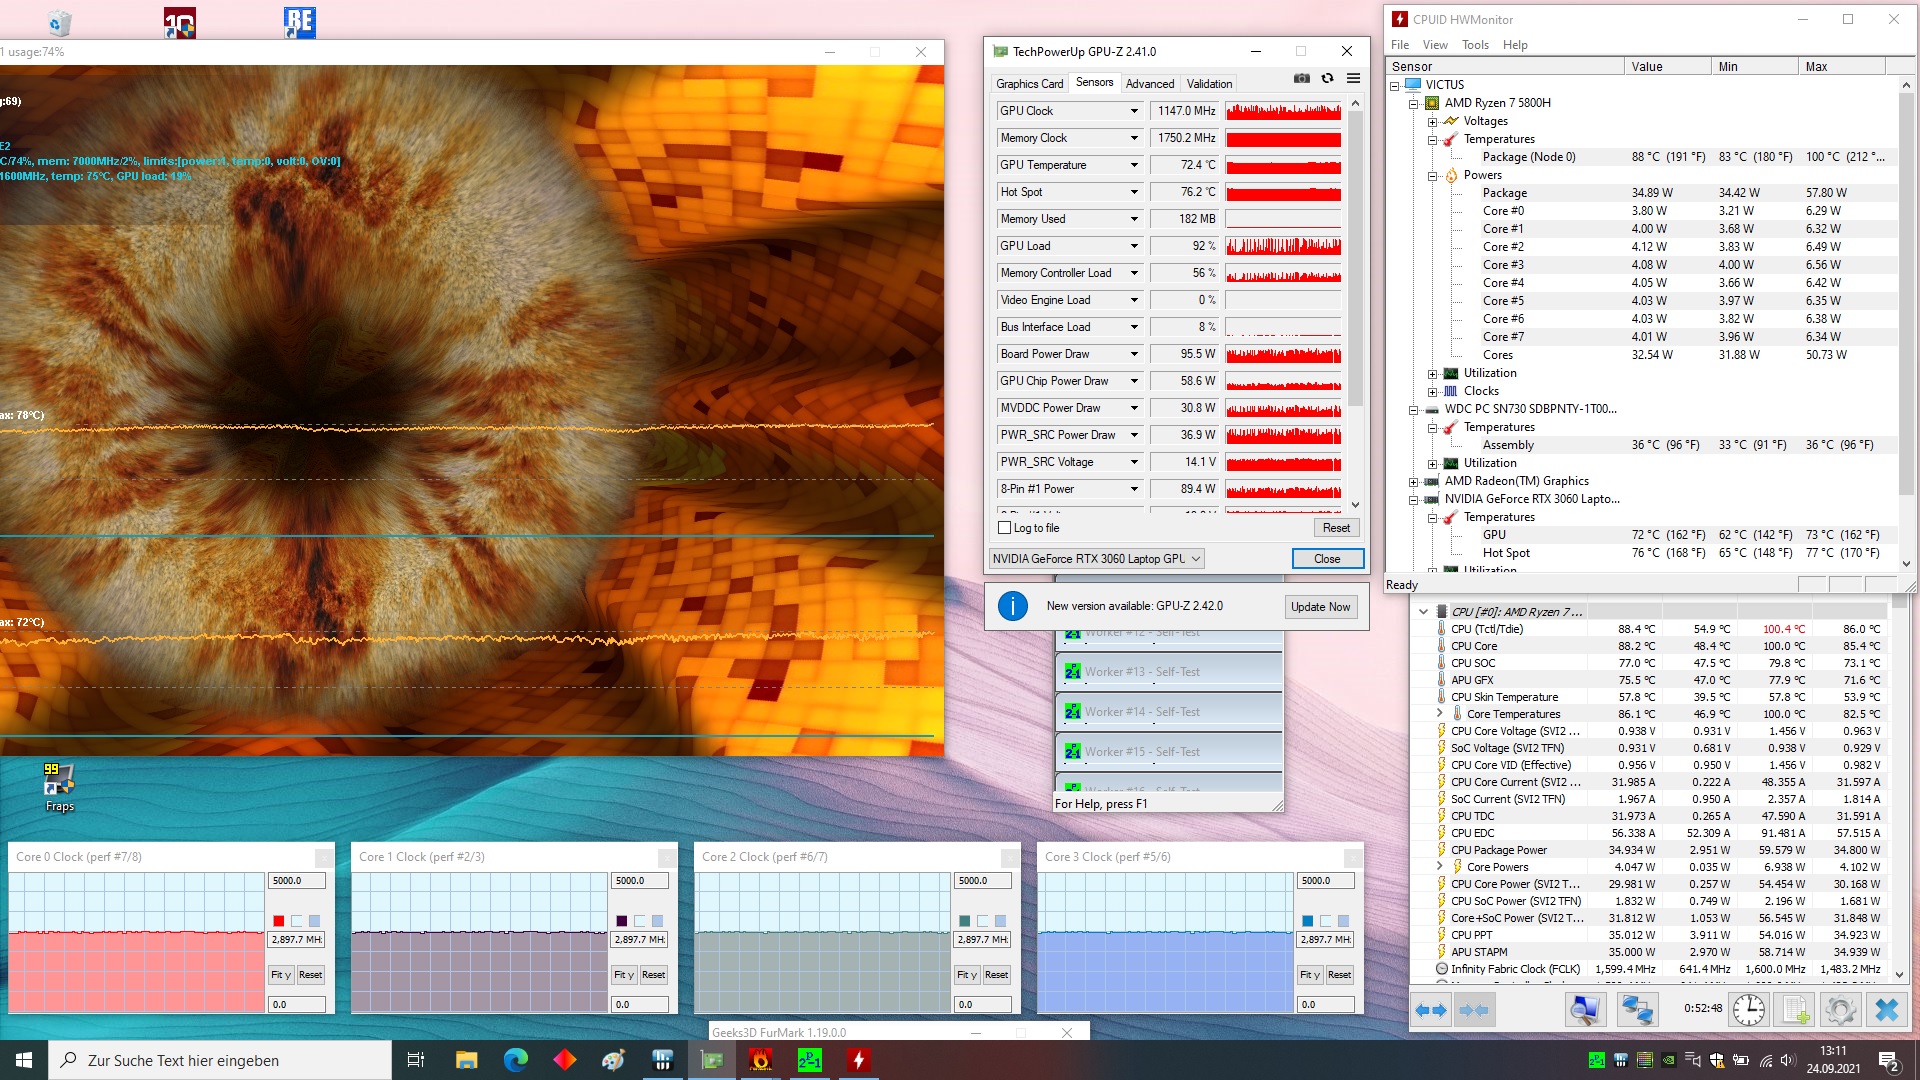
Task: Click HWiNFO logging sheet with plus icon
Action: coord(1796,1010)
